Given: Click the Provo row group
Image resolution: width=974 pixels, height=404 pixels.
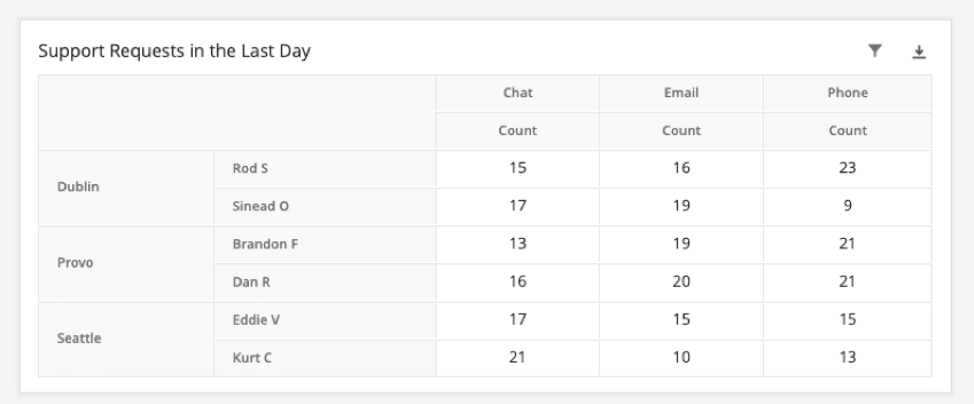Looking at the screenshot, I should [x=126, y=263].
